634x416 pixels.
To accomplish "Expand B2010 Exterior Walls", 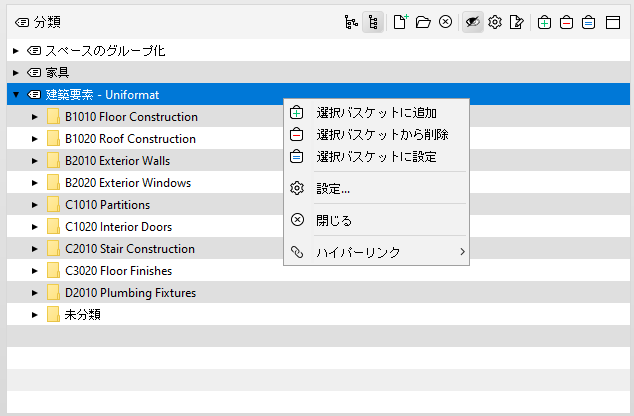I will pos(35,161).
